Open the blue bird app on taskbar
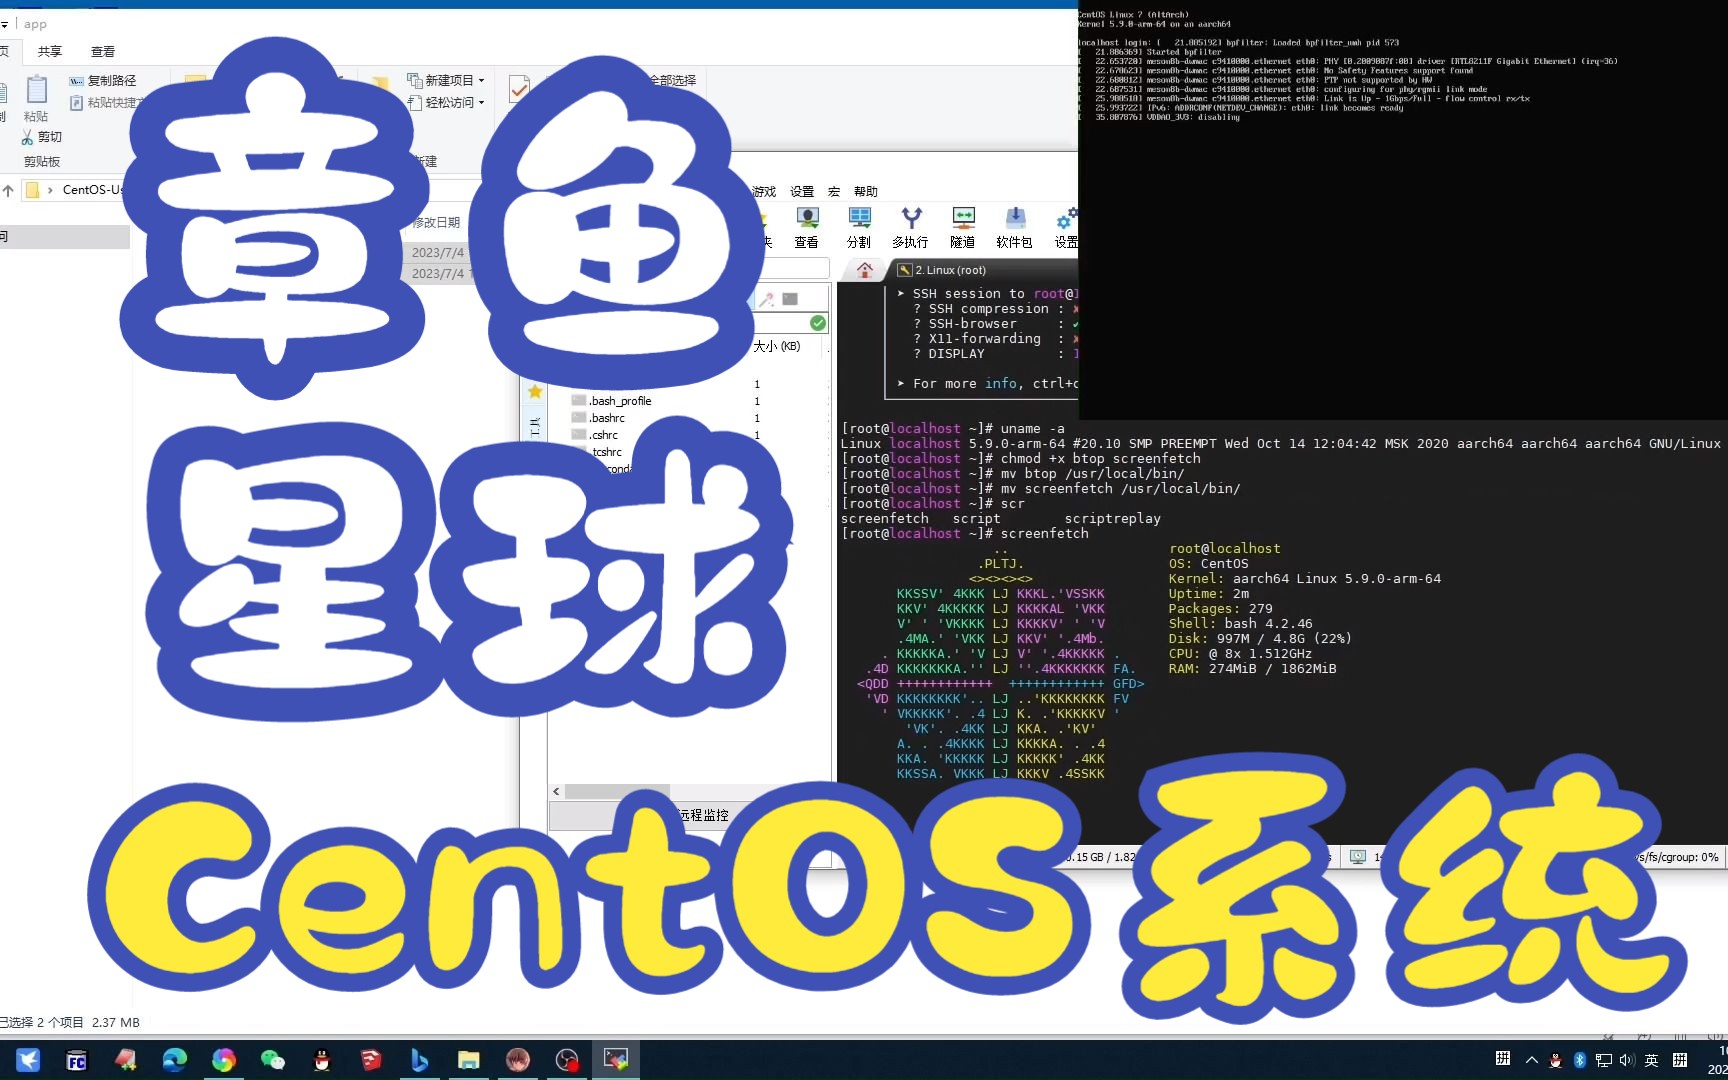The image size is (1728, 1080). click(x=28, y=1060)
